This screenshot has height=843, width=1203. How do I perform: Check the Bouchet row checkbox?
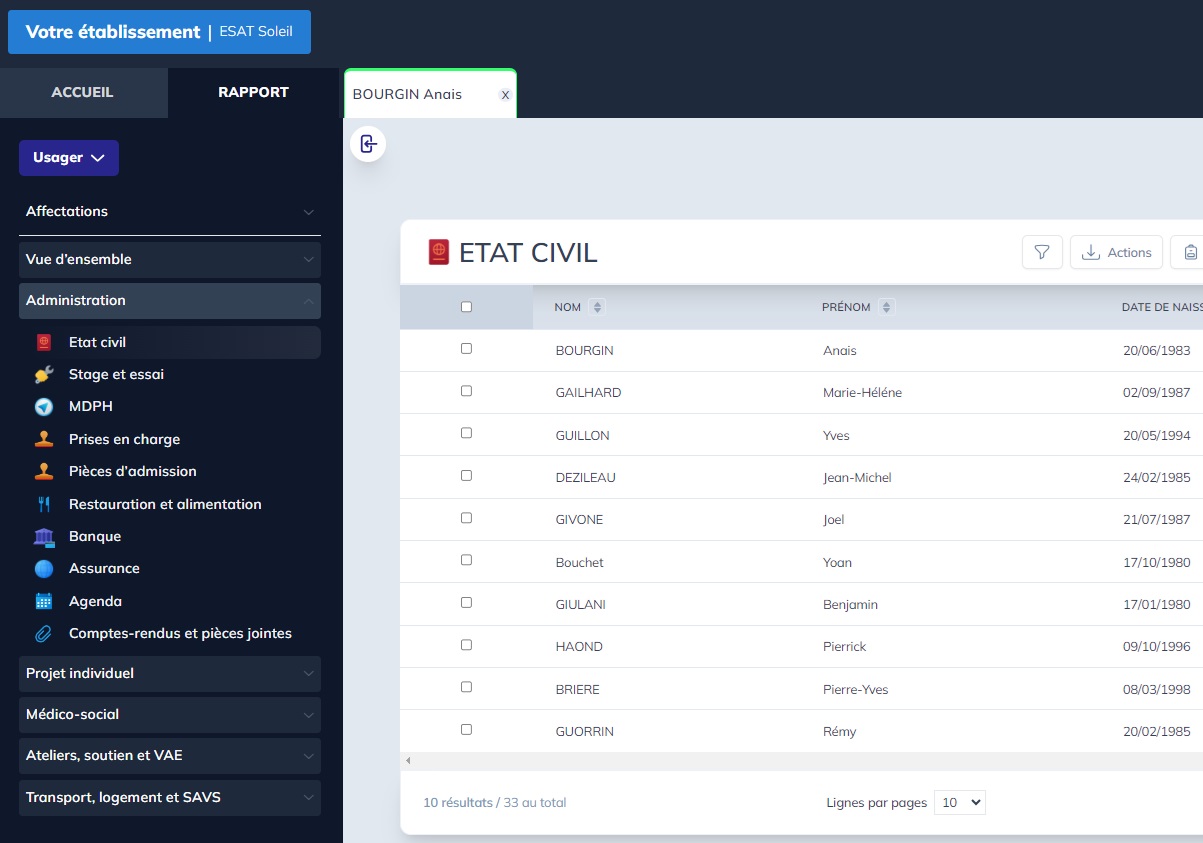466,560
